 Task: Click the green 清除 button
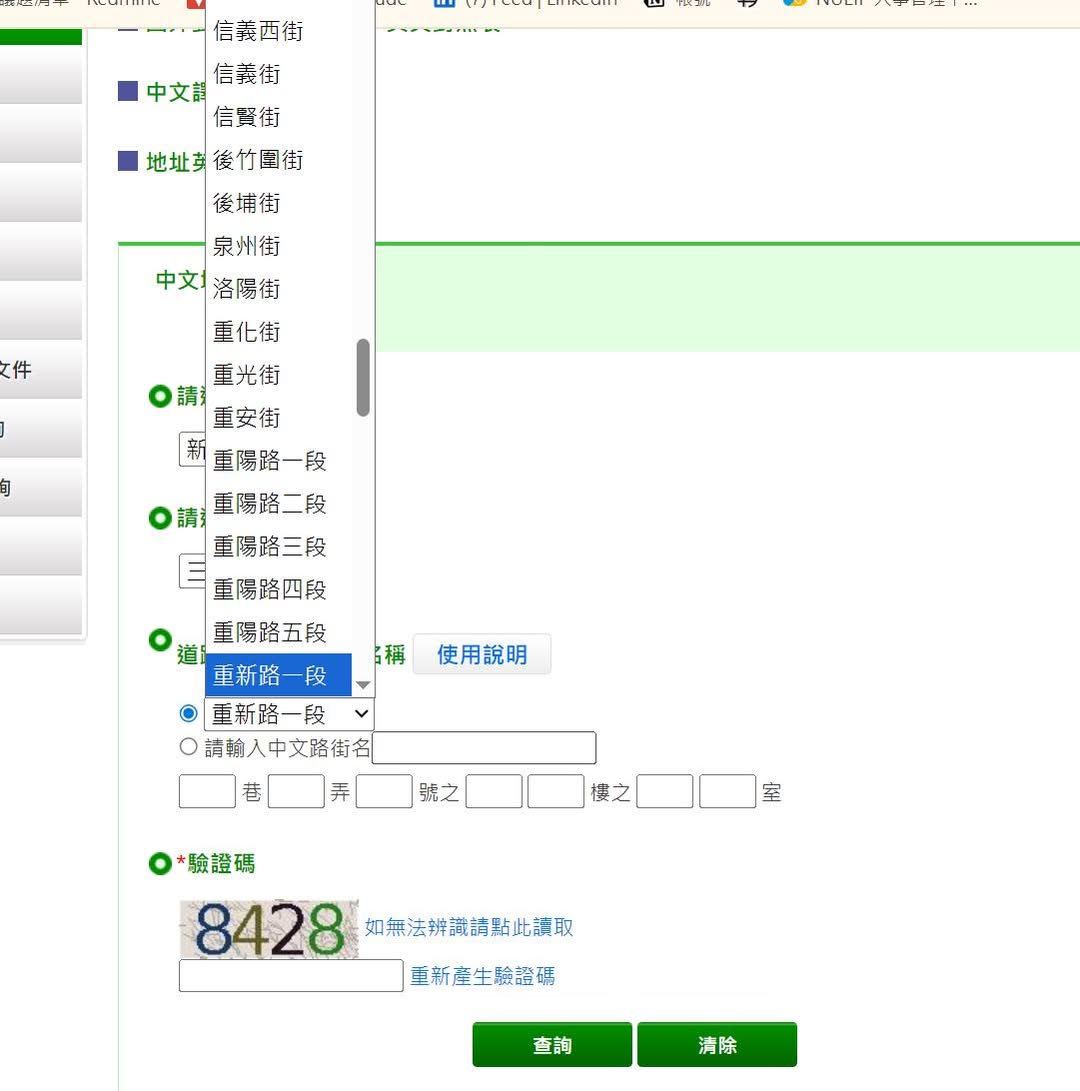[717, 1044]
